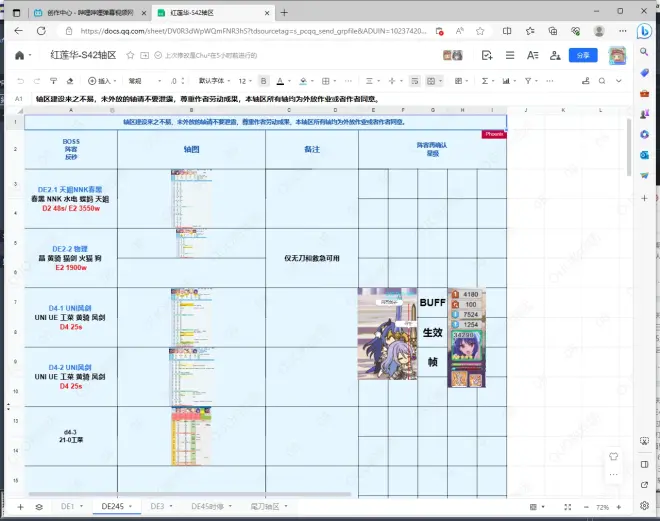Click the character image thumbnail in the sheet
Viewport: 660px width, 521px height.
click(x=387, y=320)
